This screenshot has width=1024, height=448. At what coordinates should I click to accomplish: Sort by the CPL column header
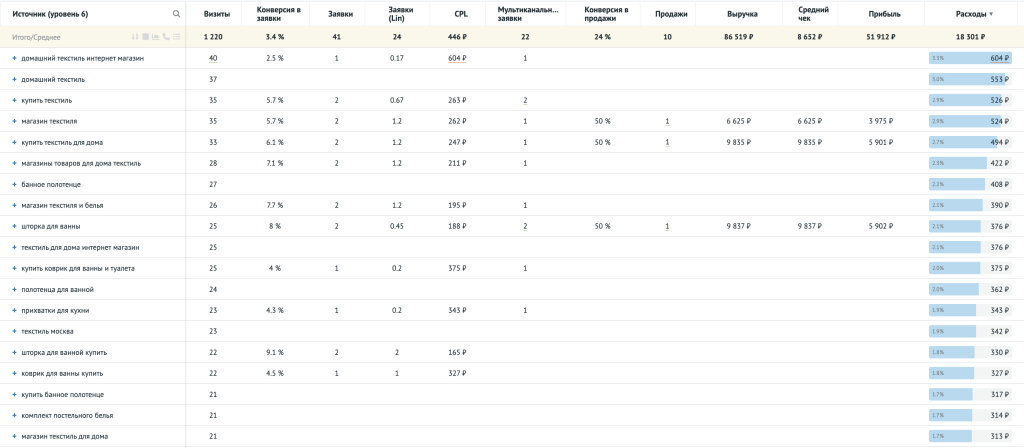tap(461, 14)
